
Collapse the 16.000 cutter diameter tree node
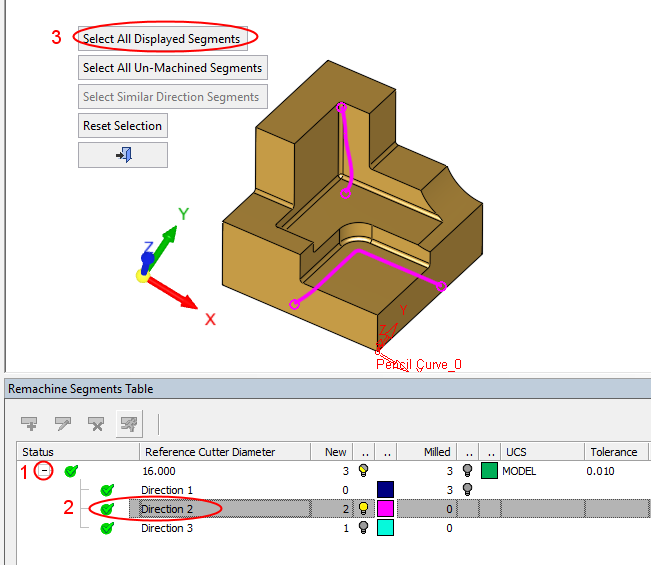pyautogui.click(x=44, y=471)
